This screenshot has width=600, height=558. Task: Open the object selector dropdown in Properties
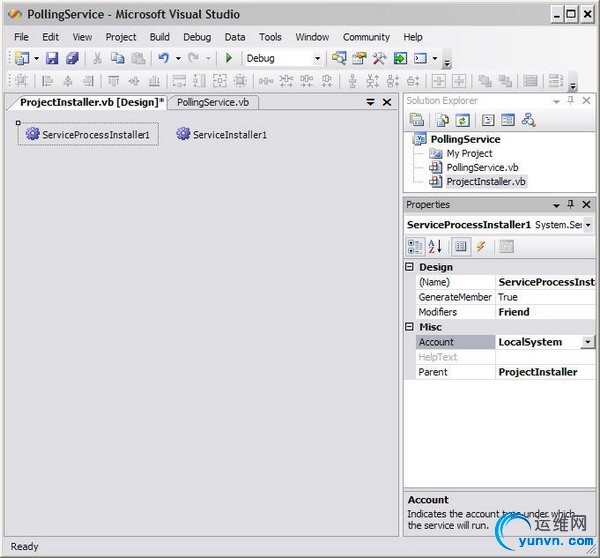tap(588, 225)
